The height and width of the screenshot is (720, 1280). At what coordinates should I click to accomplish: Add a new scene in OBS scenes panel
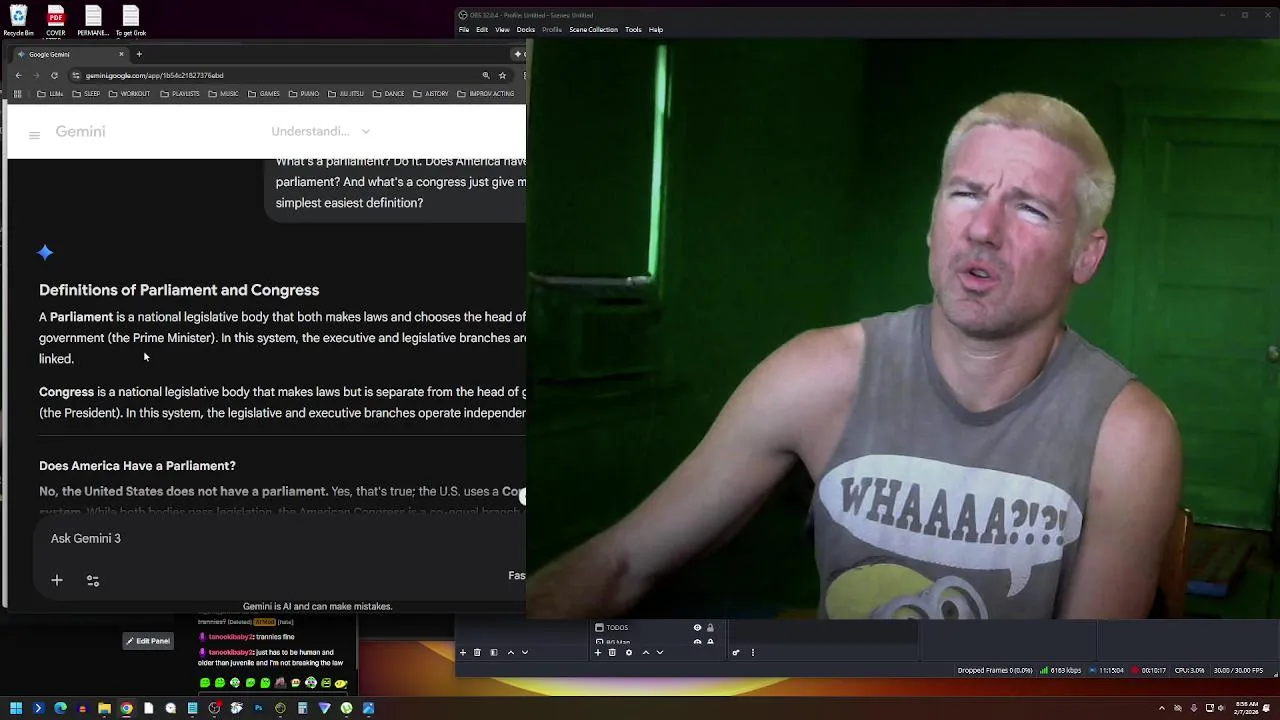point(463,652)
